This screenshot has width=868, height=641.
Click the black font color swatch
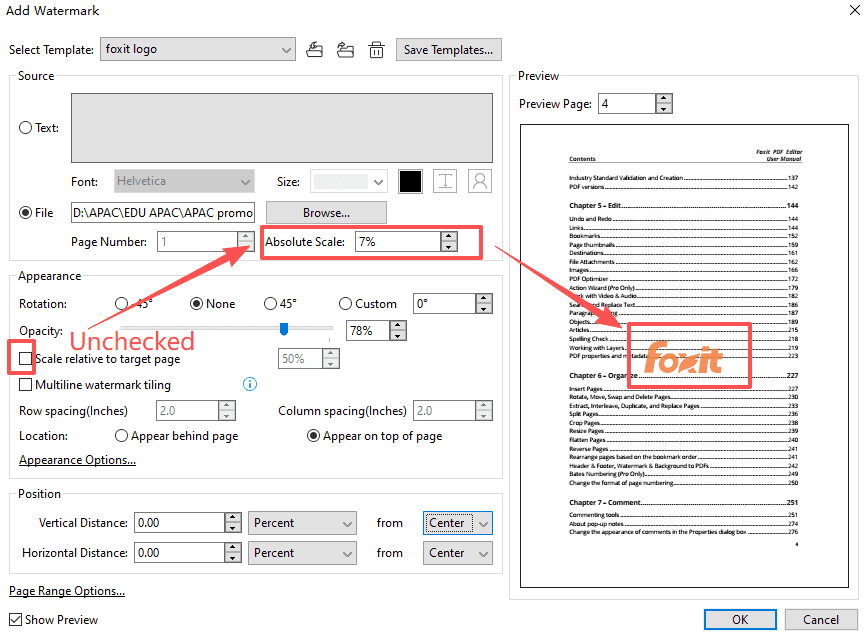pyautogui.click(x=410, y=182)
